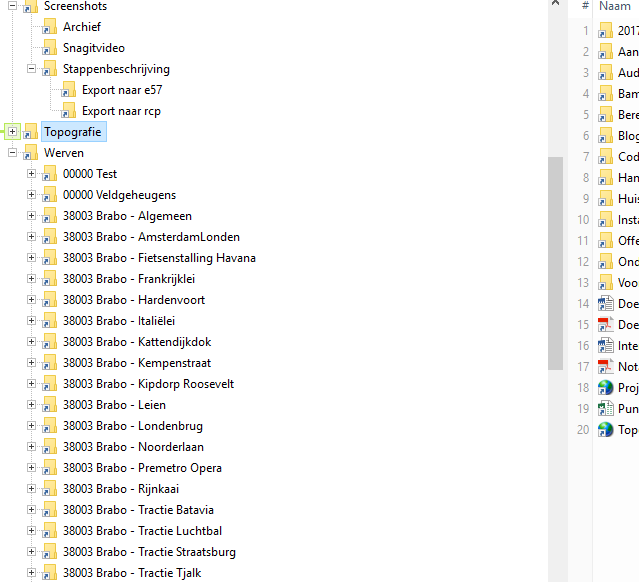The width and height of the screenshot is (639, 582).
Task: Expand the 38003 Brabo - Leien node
Action: (31, 405)
